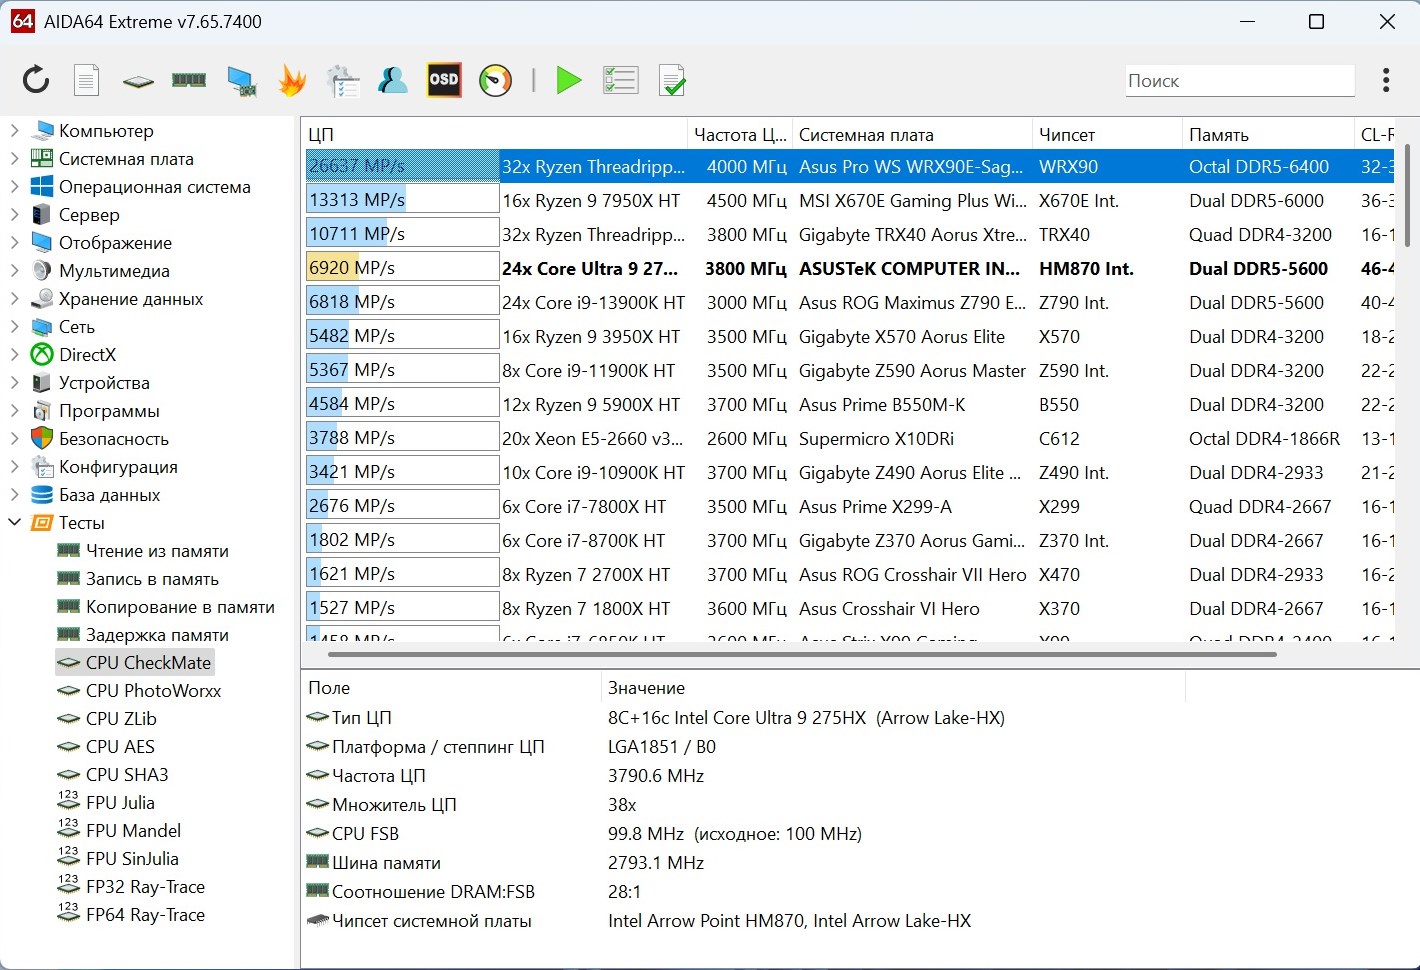
Task: Open the memory benchmark RAM icon
Action: (189, 80)
